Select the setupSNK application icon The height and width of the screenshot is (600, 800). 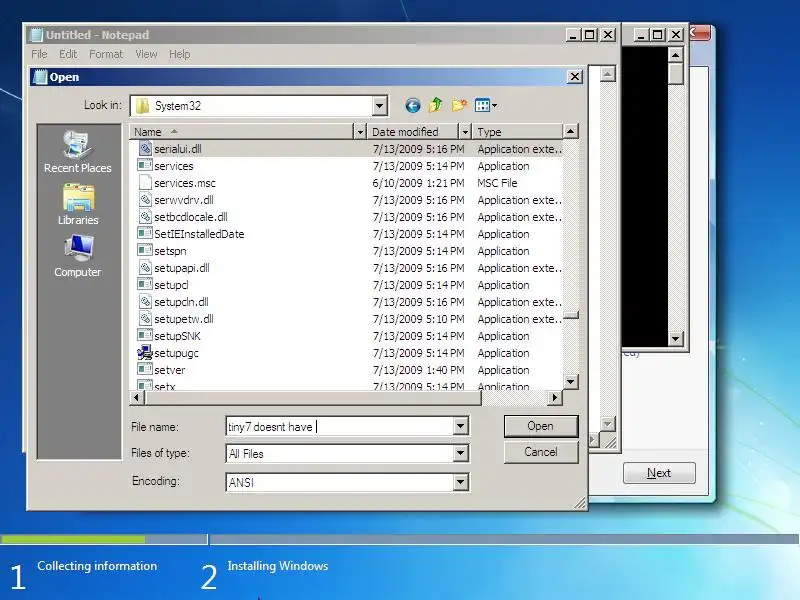coord(145,335)
